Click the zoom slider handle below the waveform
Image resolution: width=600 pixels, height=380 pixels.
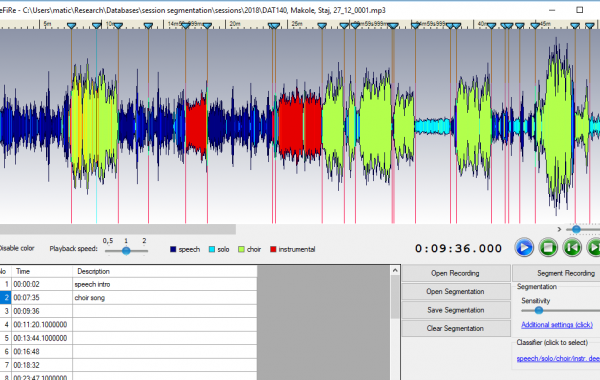pyautogui.click(x=576, y=229)
